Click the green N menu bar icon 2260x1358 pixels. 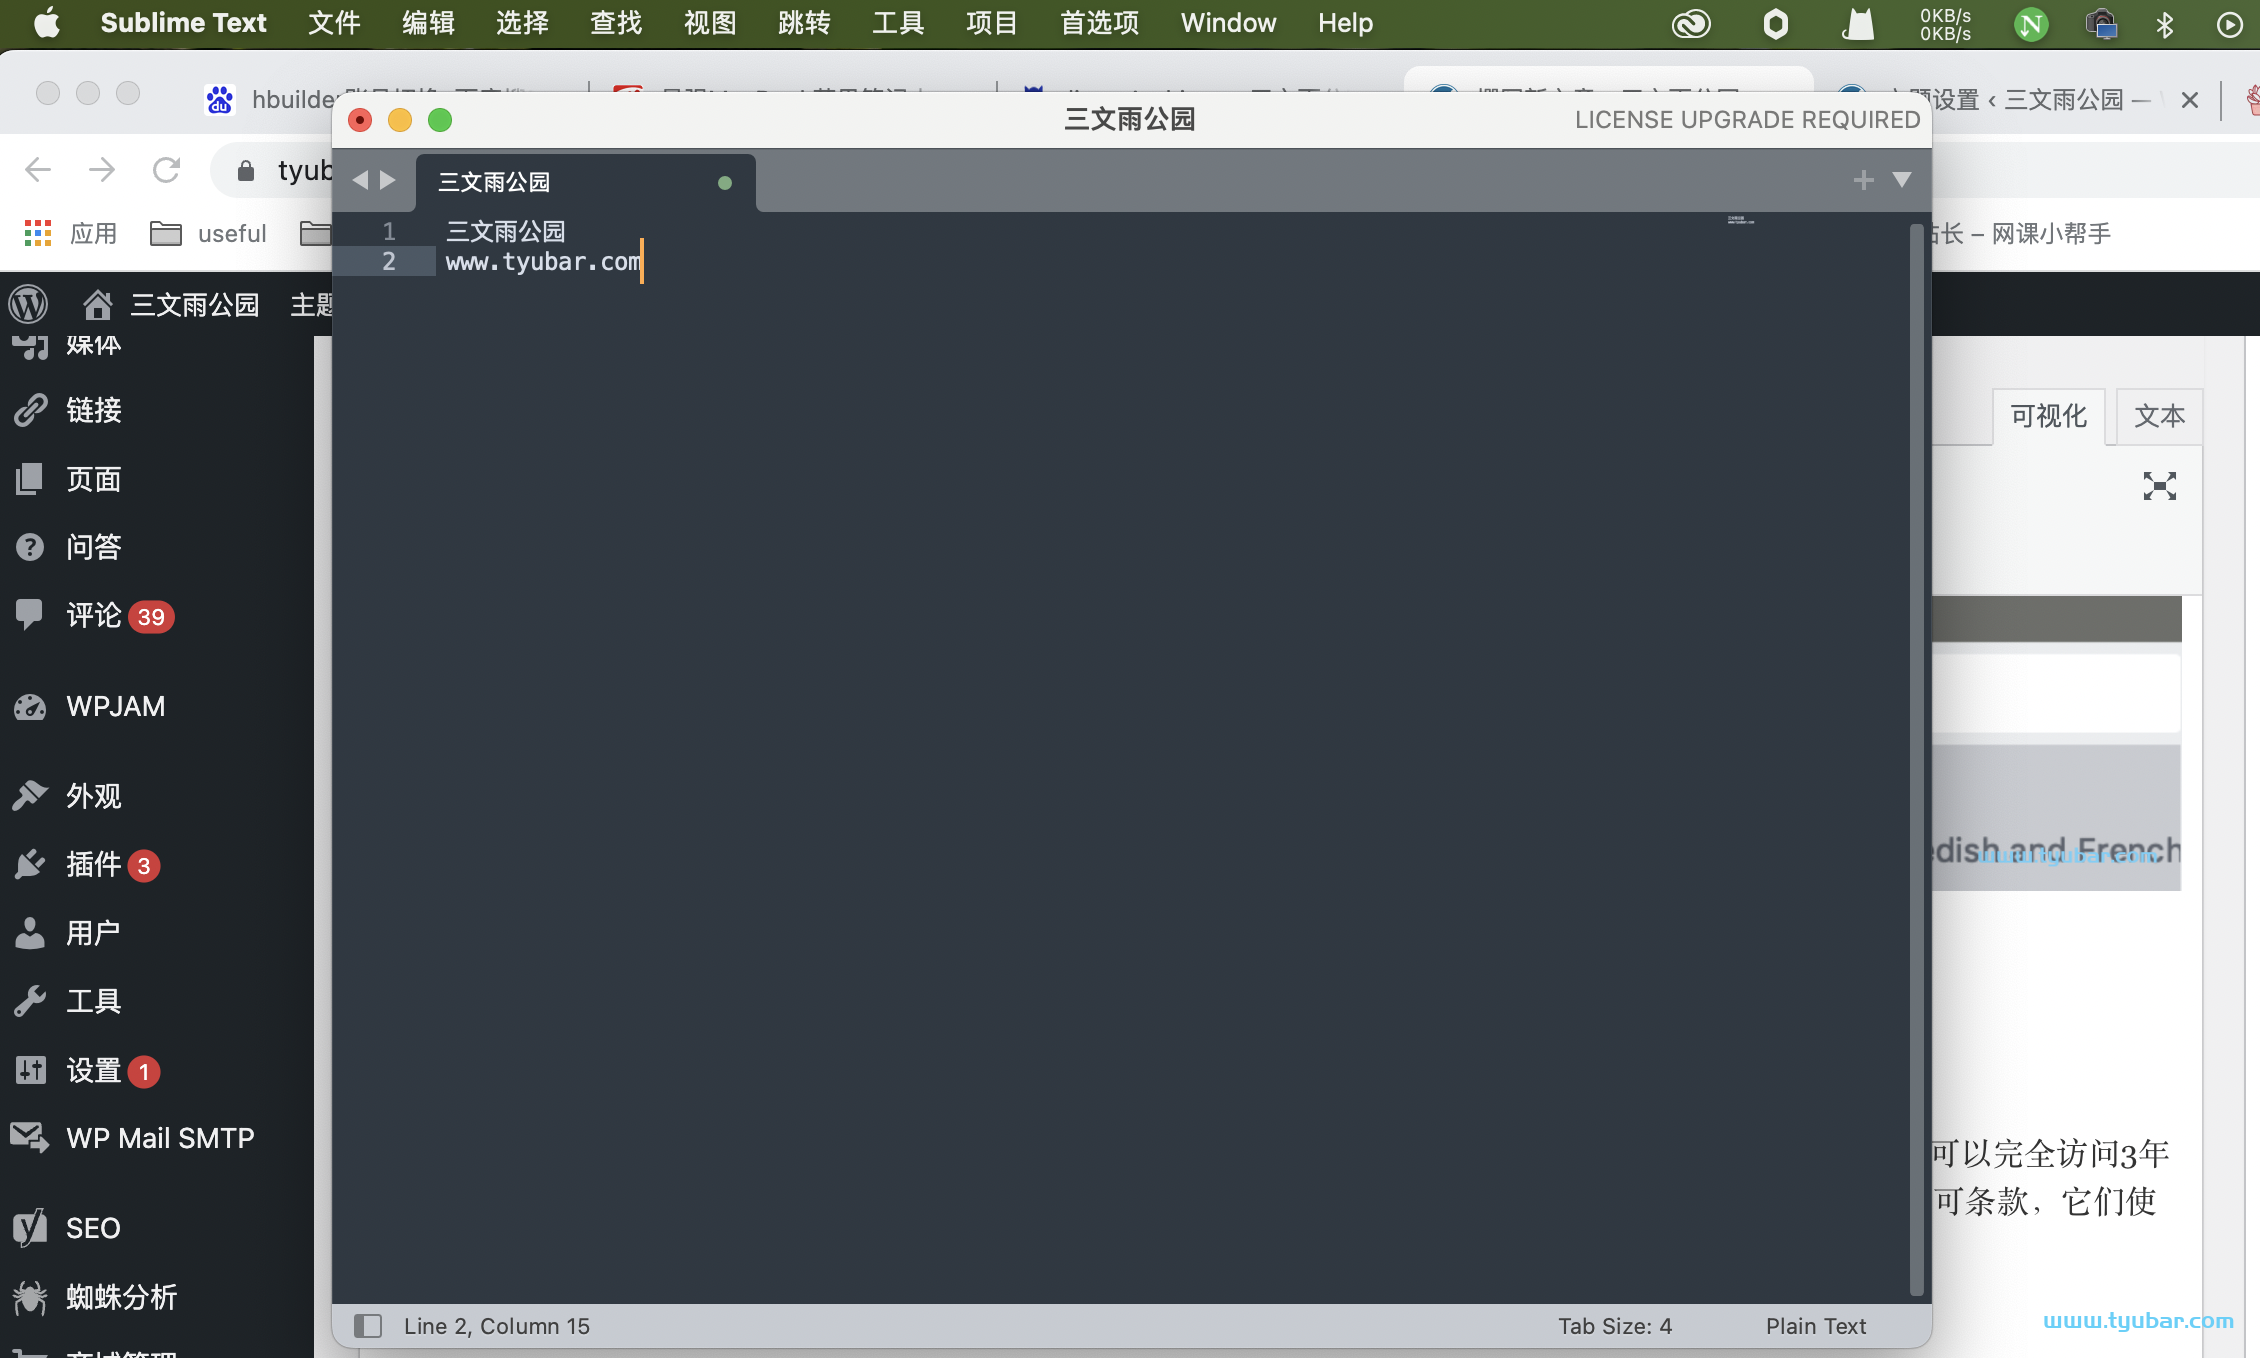(x=2031, y=24)
